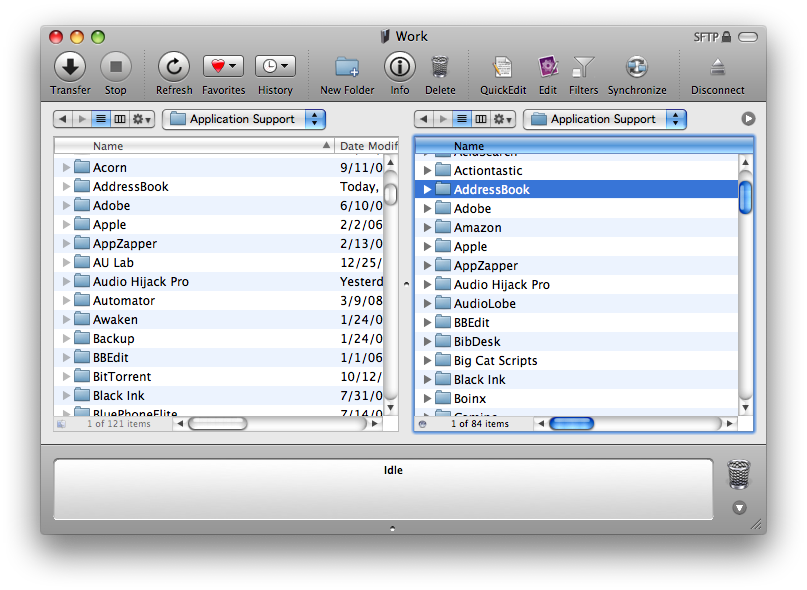This screenshot has height=590, width=807.
Task: Expand selected AddressBook folder in right pane
Action: (x=427, y=189)
